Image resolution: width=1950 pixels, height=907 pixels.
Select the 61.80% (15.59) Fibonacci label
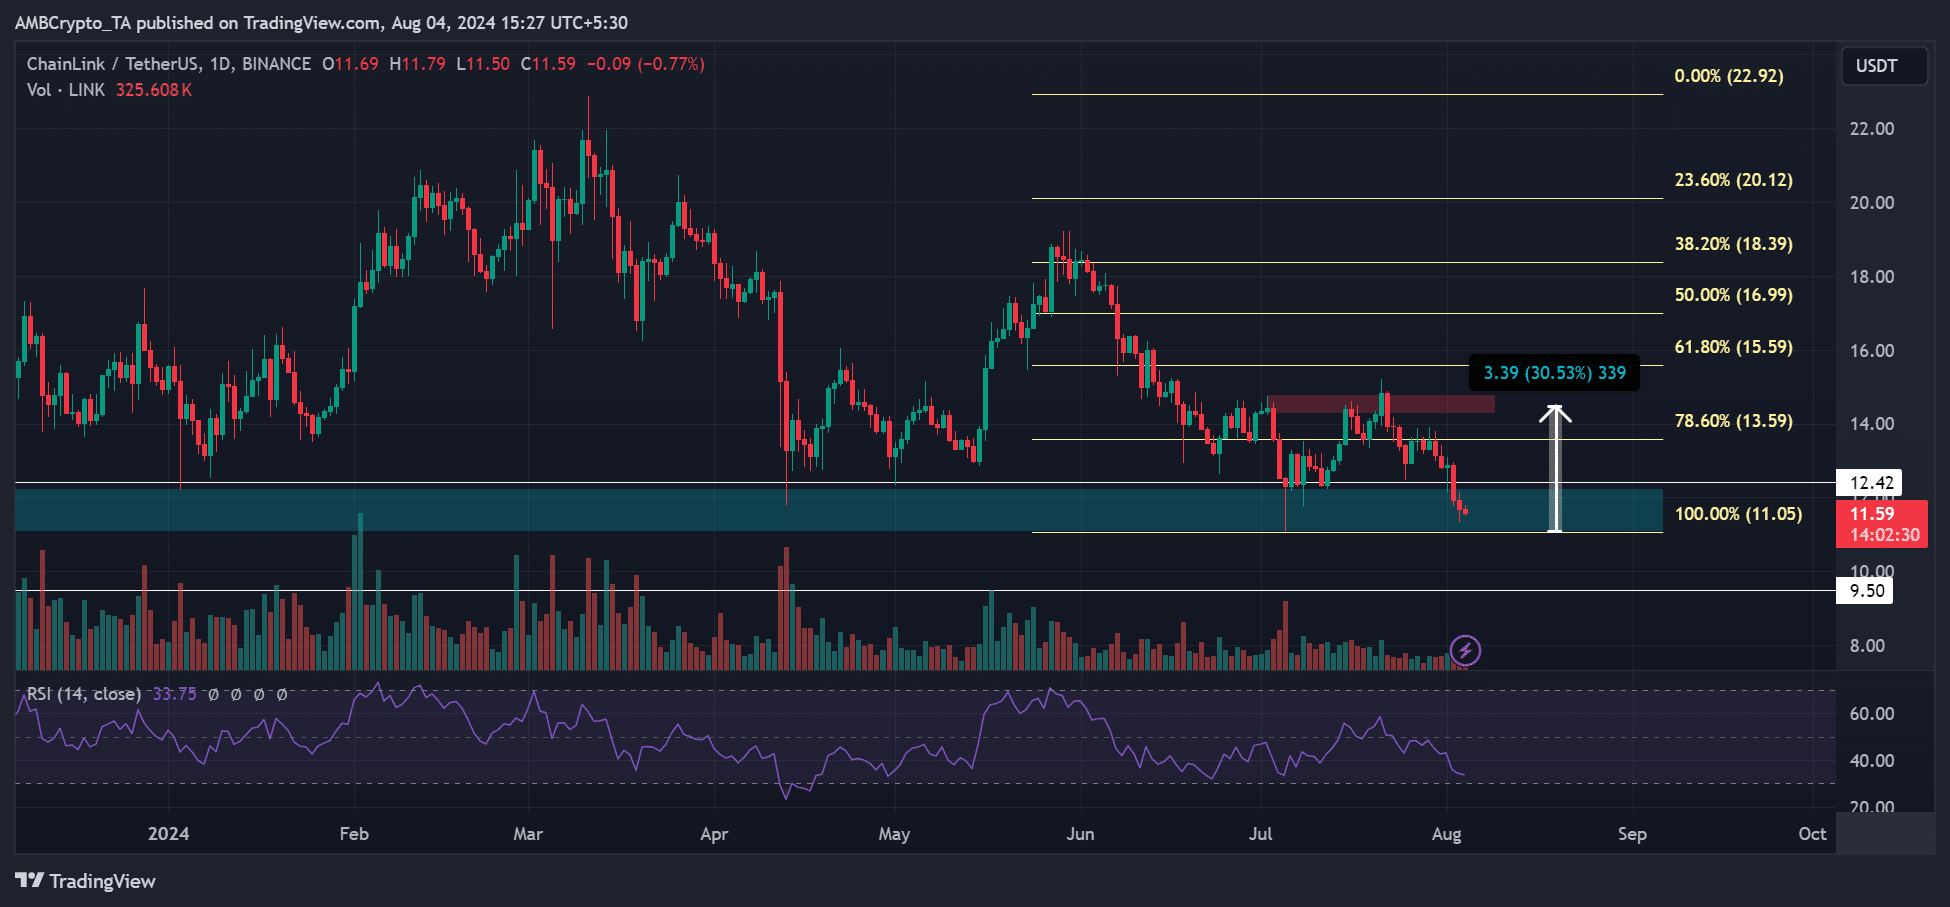[x=1734, y=347]
